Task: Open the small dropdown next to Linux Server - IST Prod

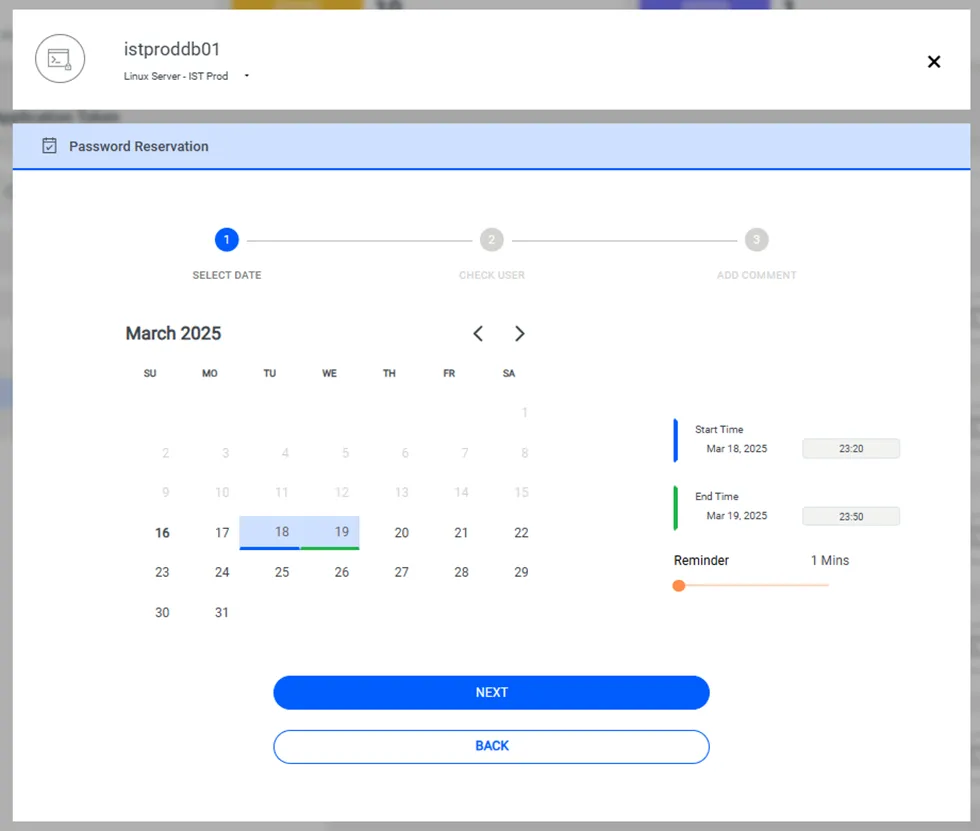Action: pyautogui.click(x=247, y=76)
